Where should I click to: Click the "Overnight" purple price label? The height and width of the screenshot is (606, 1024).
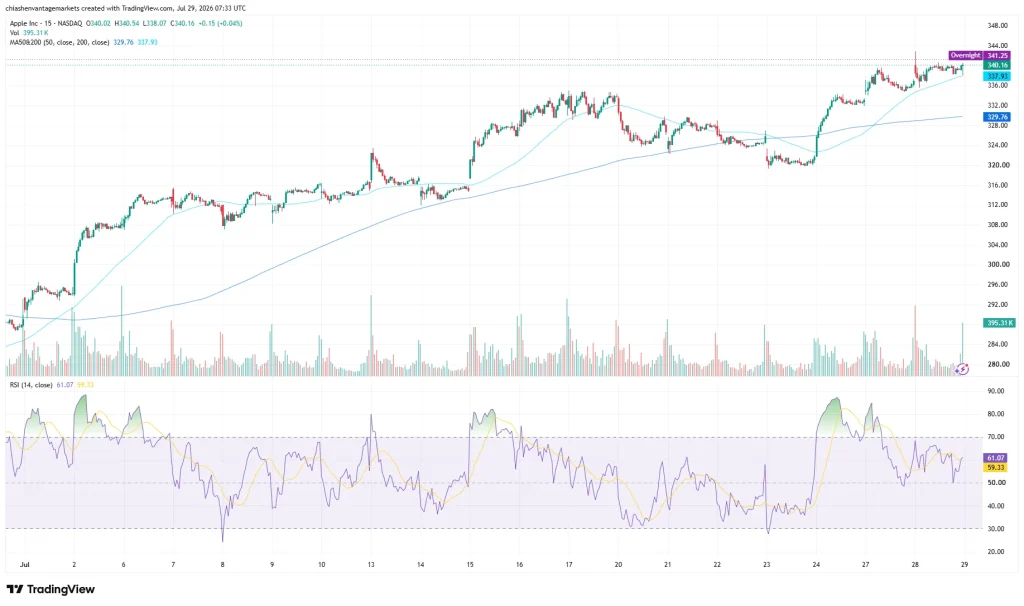(965, 56)
